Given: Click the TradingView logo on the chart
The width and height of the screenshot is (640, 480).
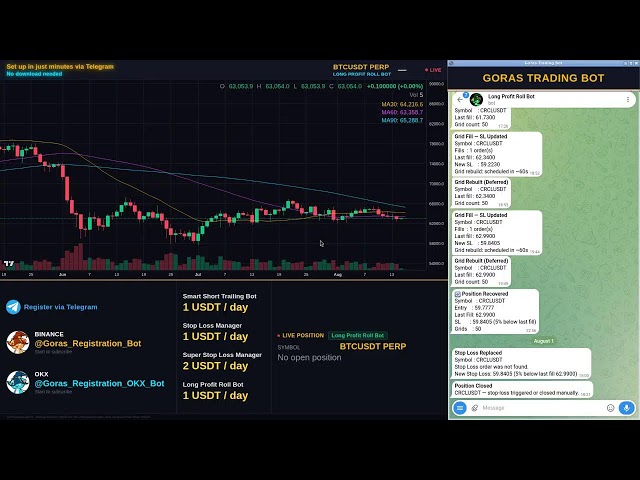Looking at the screenshot, I should tap(9, 264).
